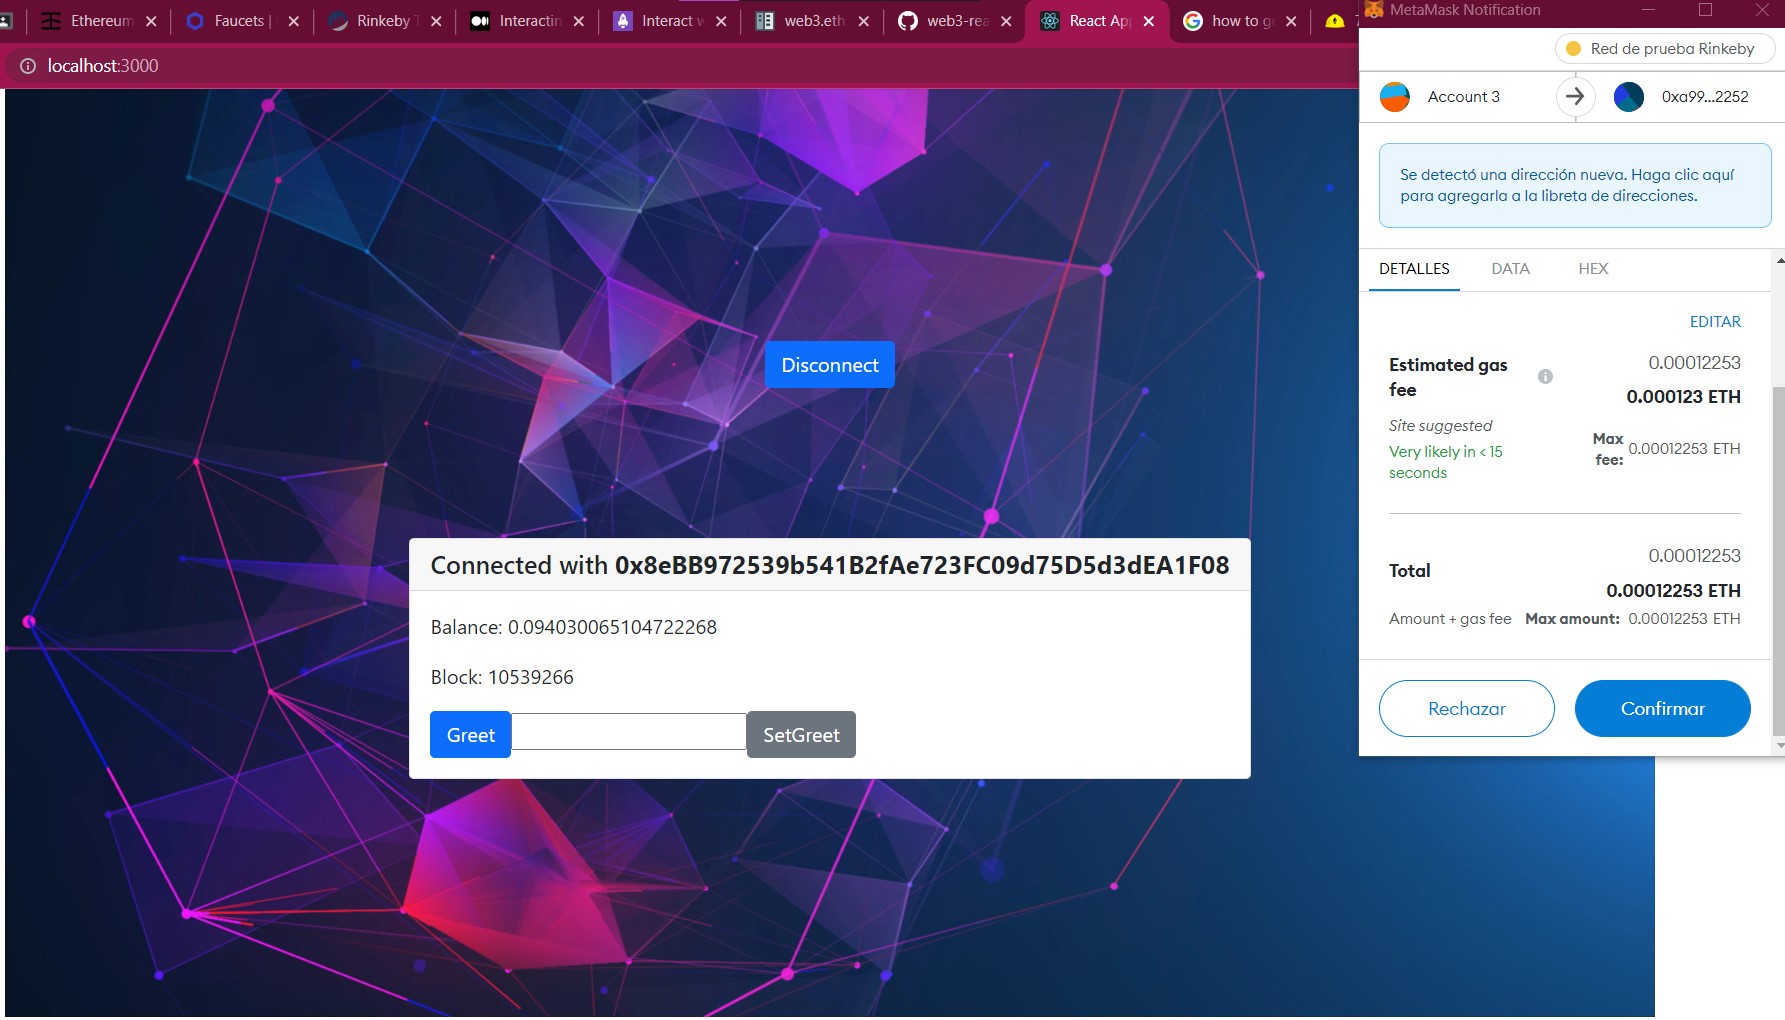Click the connected wallet address text

922,565
